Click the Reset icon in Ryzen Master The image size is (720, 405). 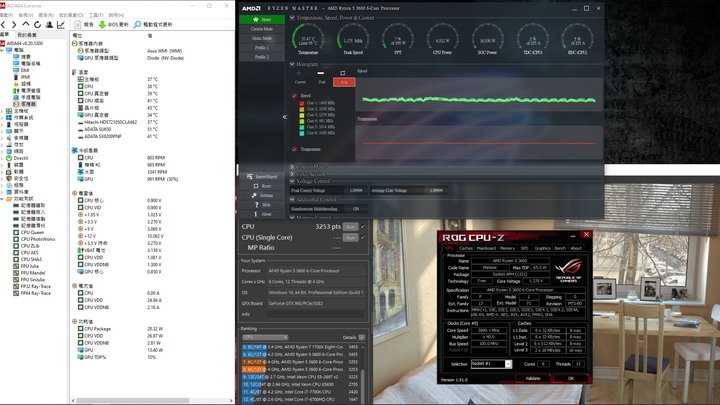click(256, 186)
